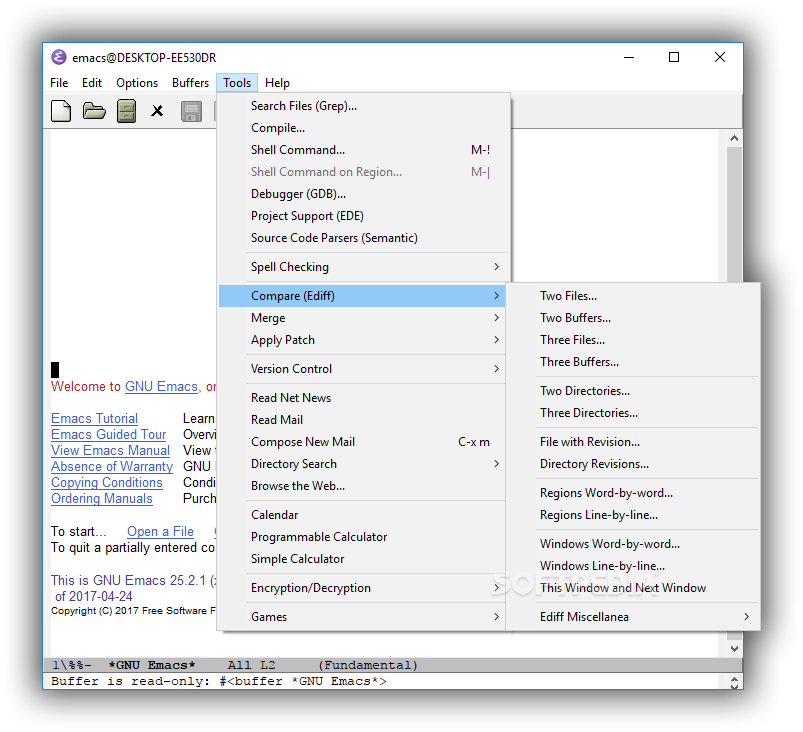Open the Emacs Tutorial link

click(94, 419)
